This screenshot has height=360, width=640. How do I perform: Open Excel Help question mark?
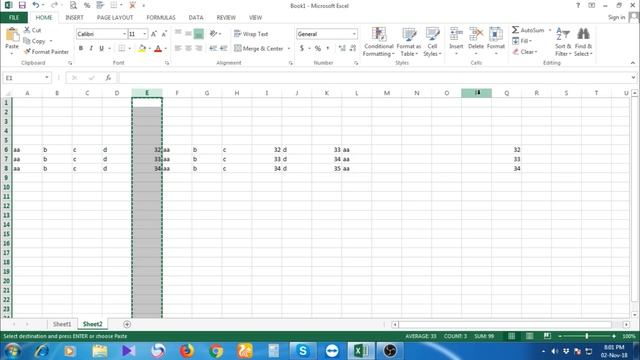[578, 5]
